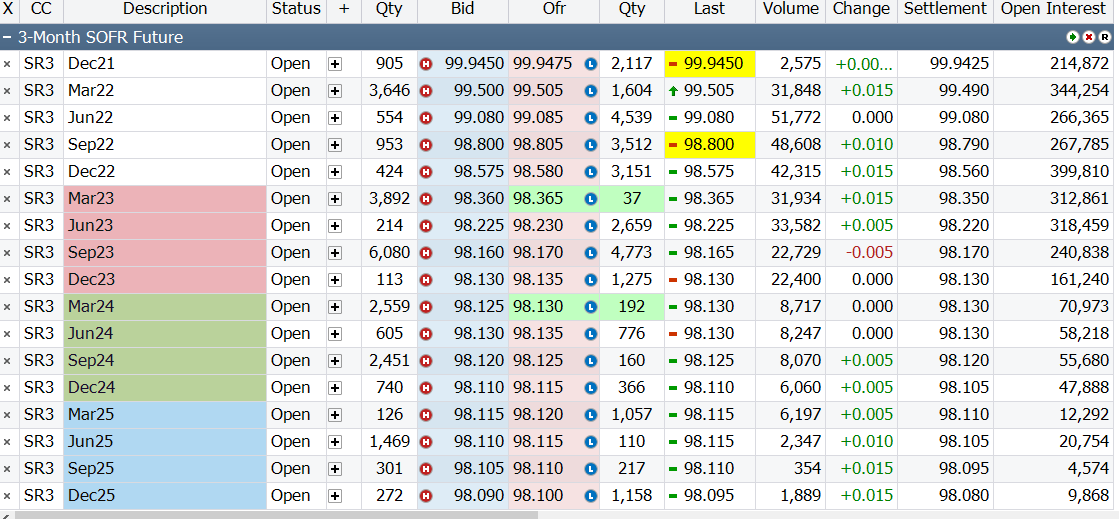Expand the Dec21 row plus box
Image resolution: width=1119 pixels, height=519 pixels.
point(335,64)
